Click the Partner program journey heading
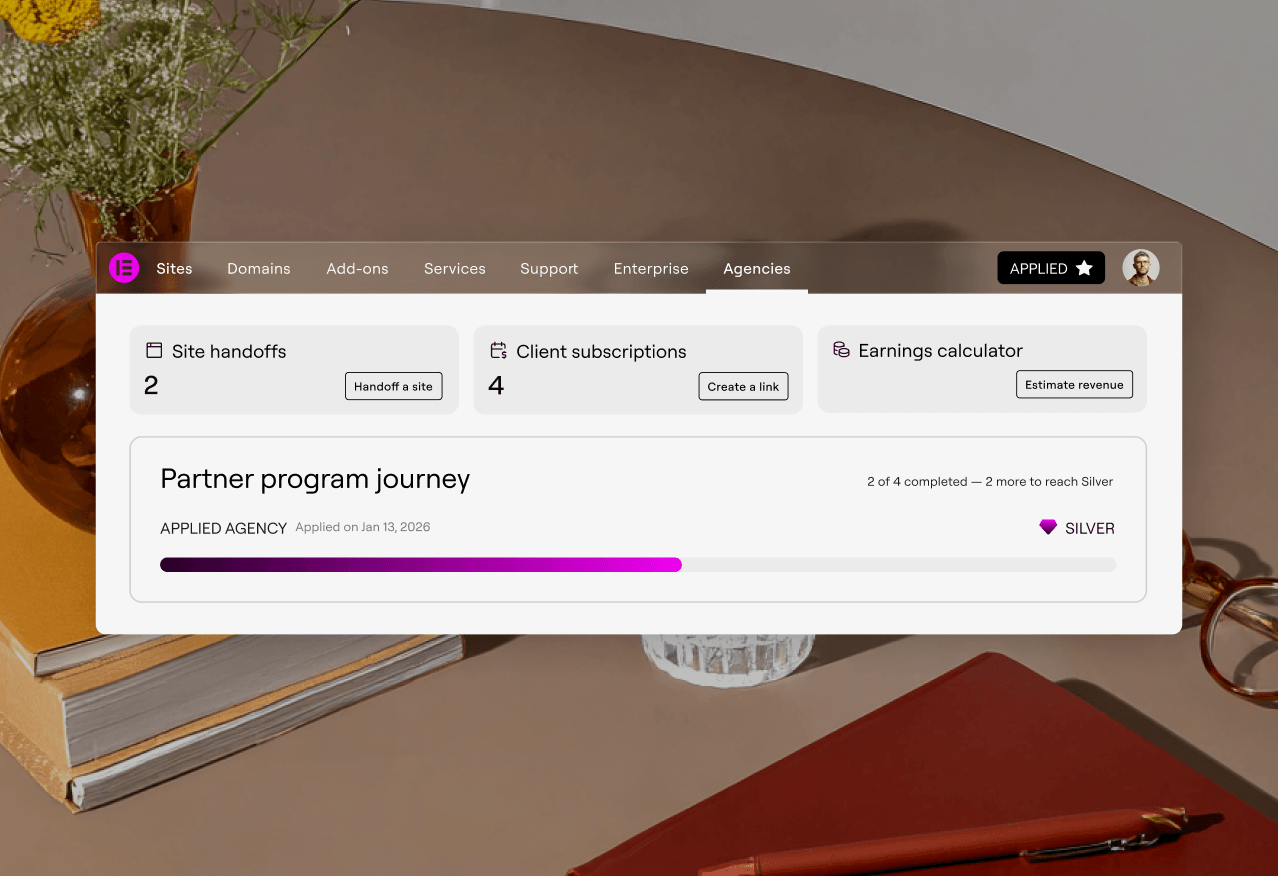 click(x=315, y=479)
